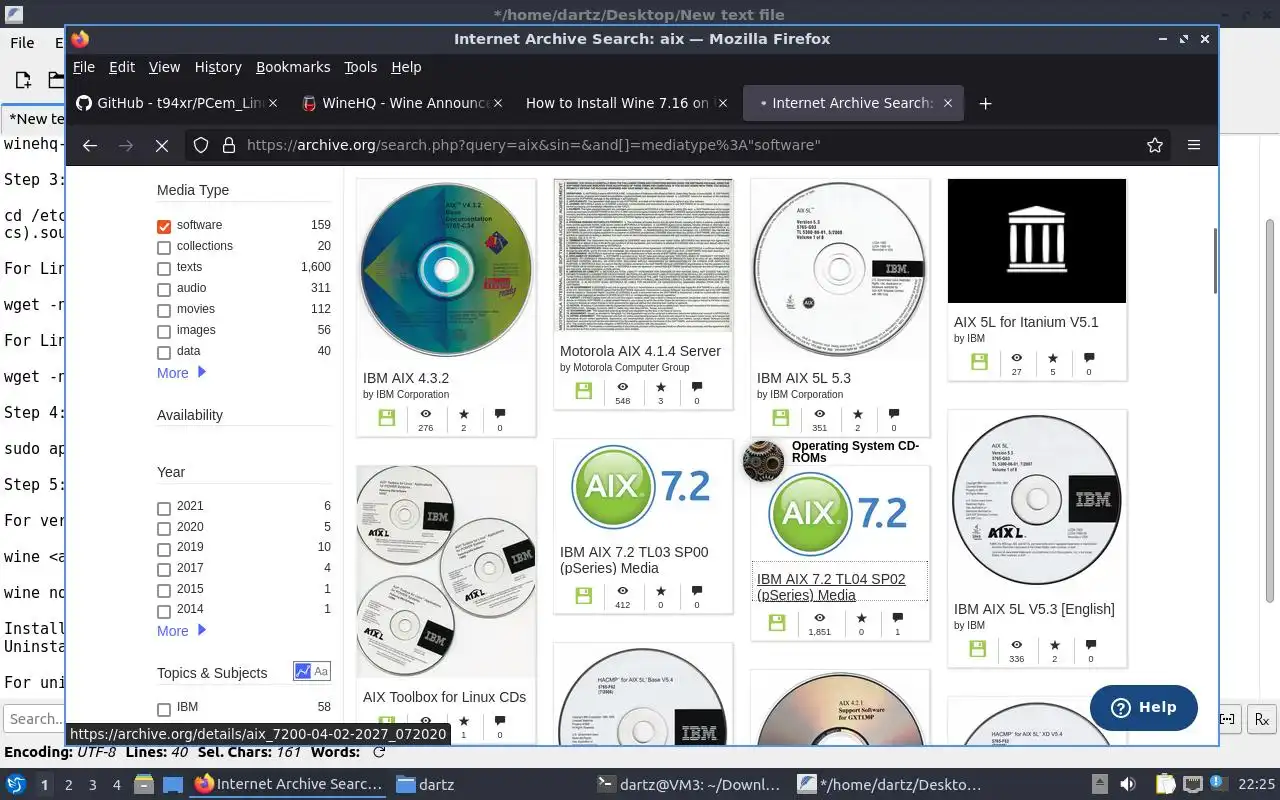The height and width of the screenshot is (800, 1280).
Task: Click the Help button
Action: coord(1143,707)
